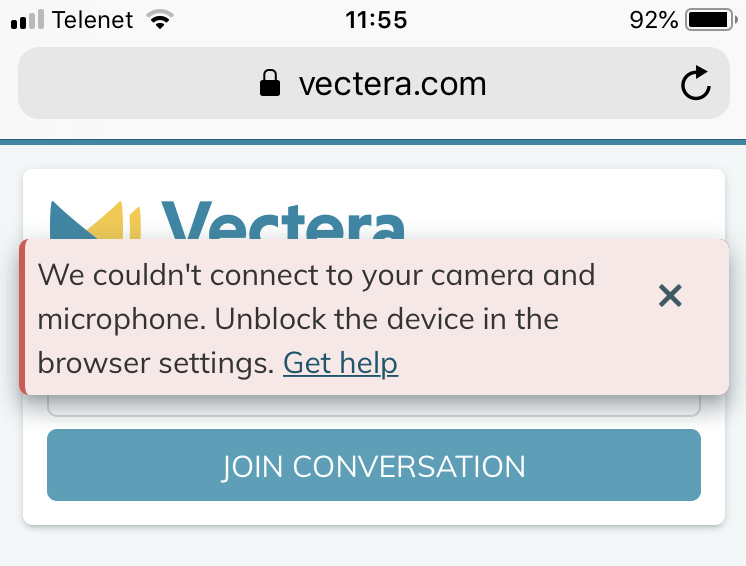746x566 pixels.
Task: Click blank page area below the card
Action: click(x=373, y=547)
